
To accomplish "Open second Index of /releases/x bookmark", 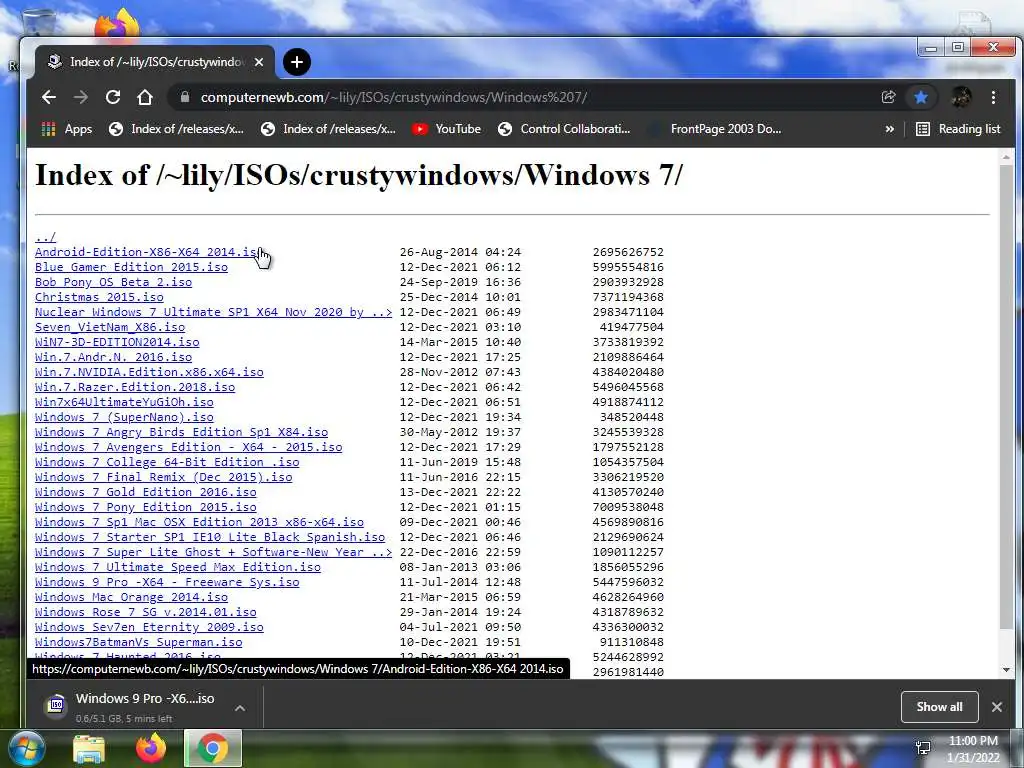I will 328,129.
